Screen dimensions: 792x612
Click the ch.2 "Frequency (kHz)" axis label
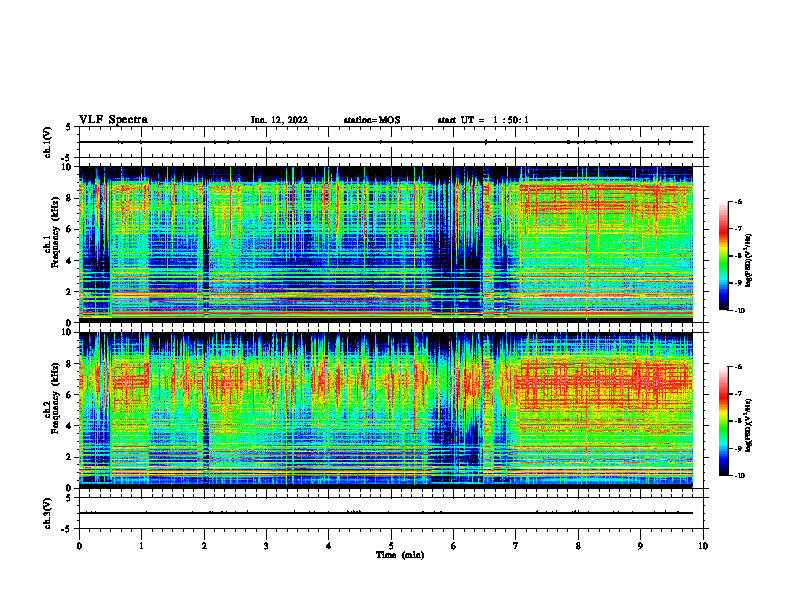pyautogui.click(x=56, y=398)
